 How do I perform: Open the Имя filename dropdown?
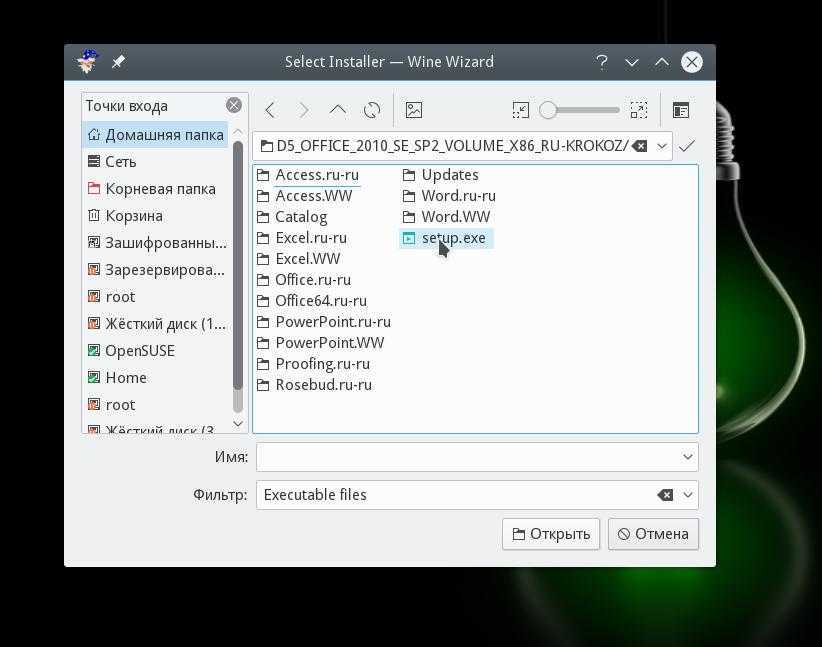pyautogui.click(x=688, y=457)
